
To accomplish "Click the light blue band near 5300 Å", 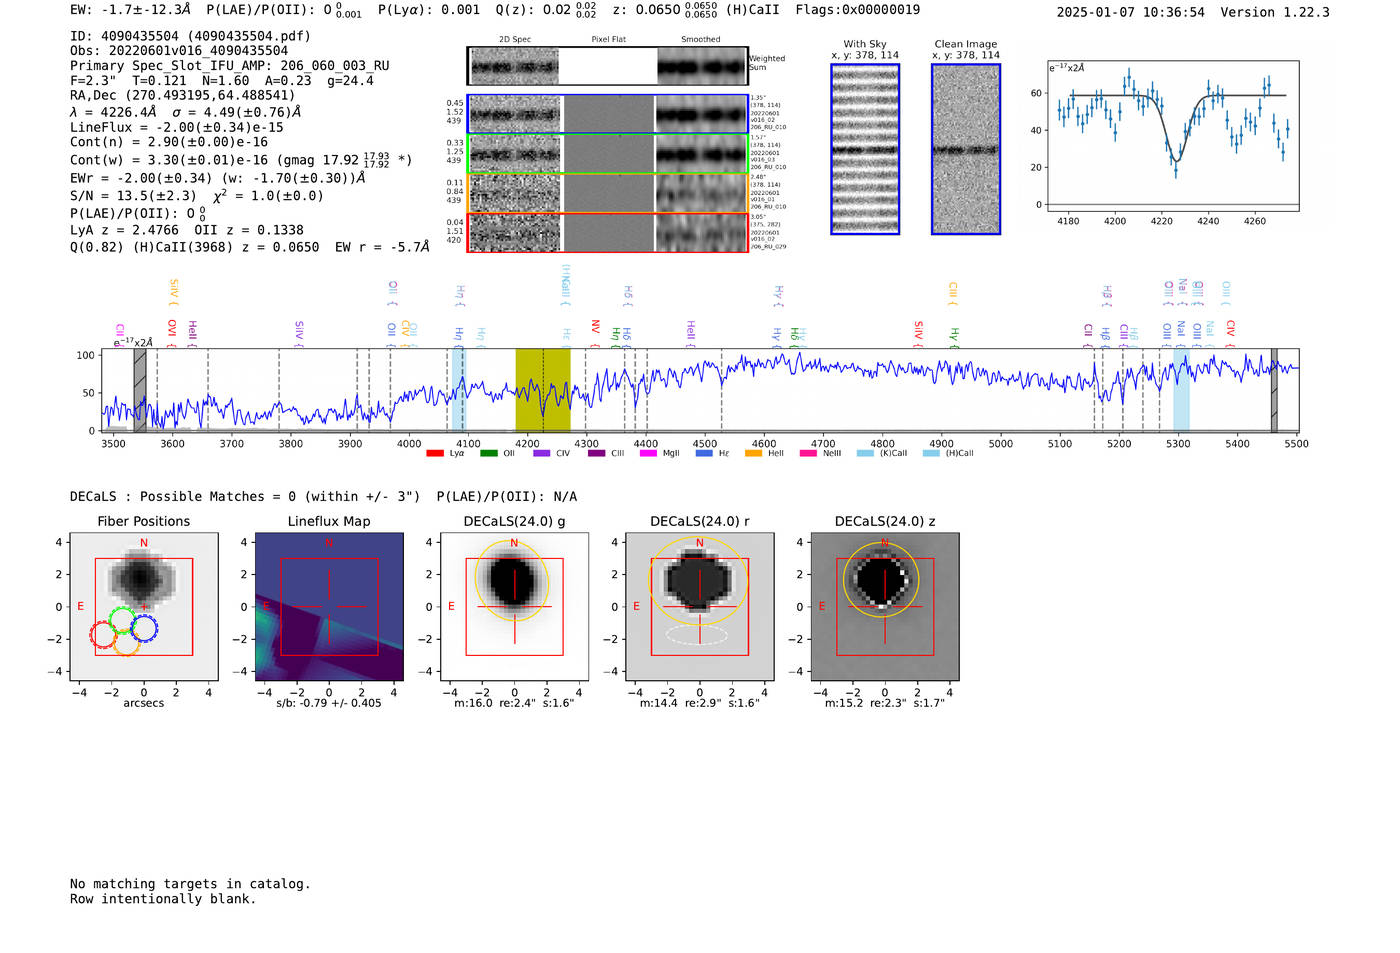I will (x=1181, y=390).
